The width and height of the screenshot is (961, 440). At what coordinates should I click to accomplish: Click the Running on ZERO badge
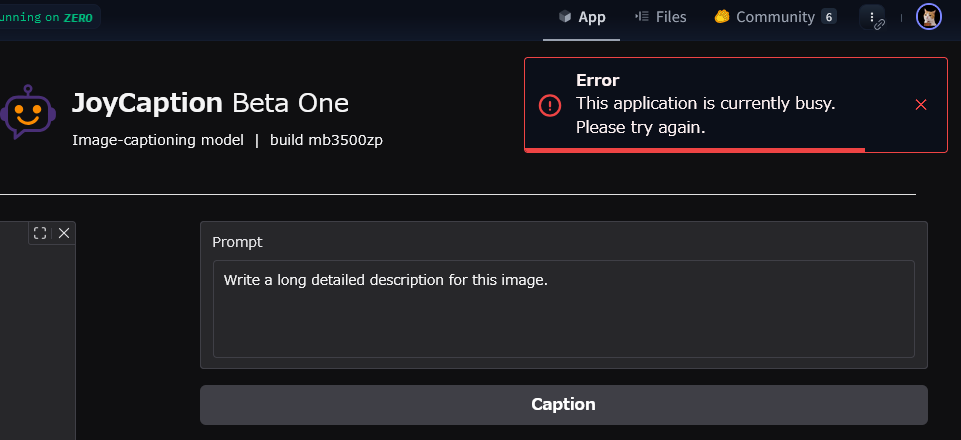pos(48,17)
